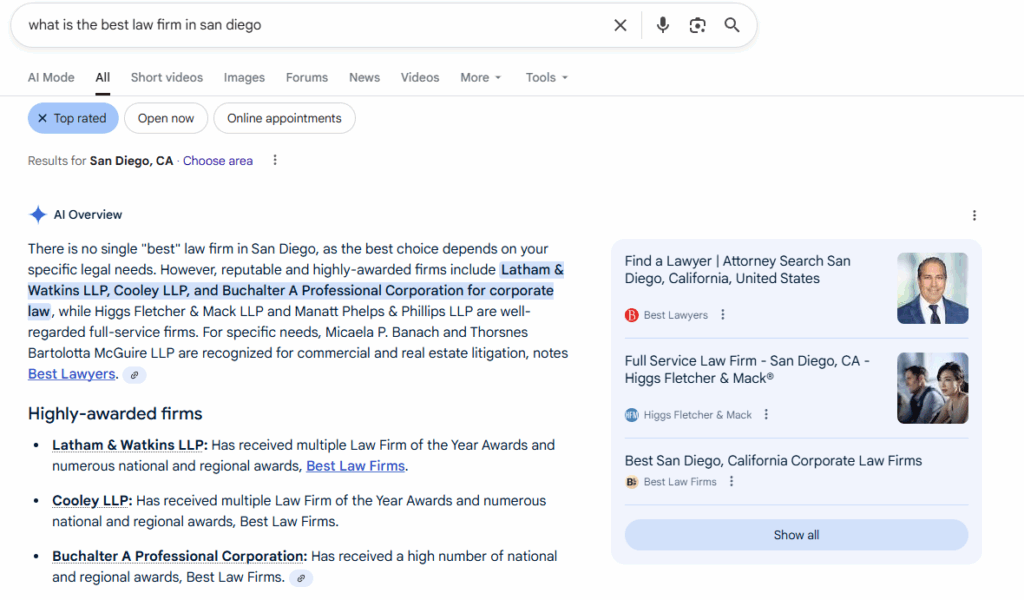The width and height of the screenshot is (1024, 600).
Task: Switch to the Images tab
Action: tap(243, 77)
